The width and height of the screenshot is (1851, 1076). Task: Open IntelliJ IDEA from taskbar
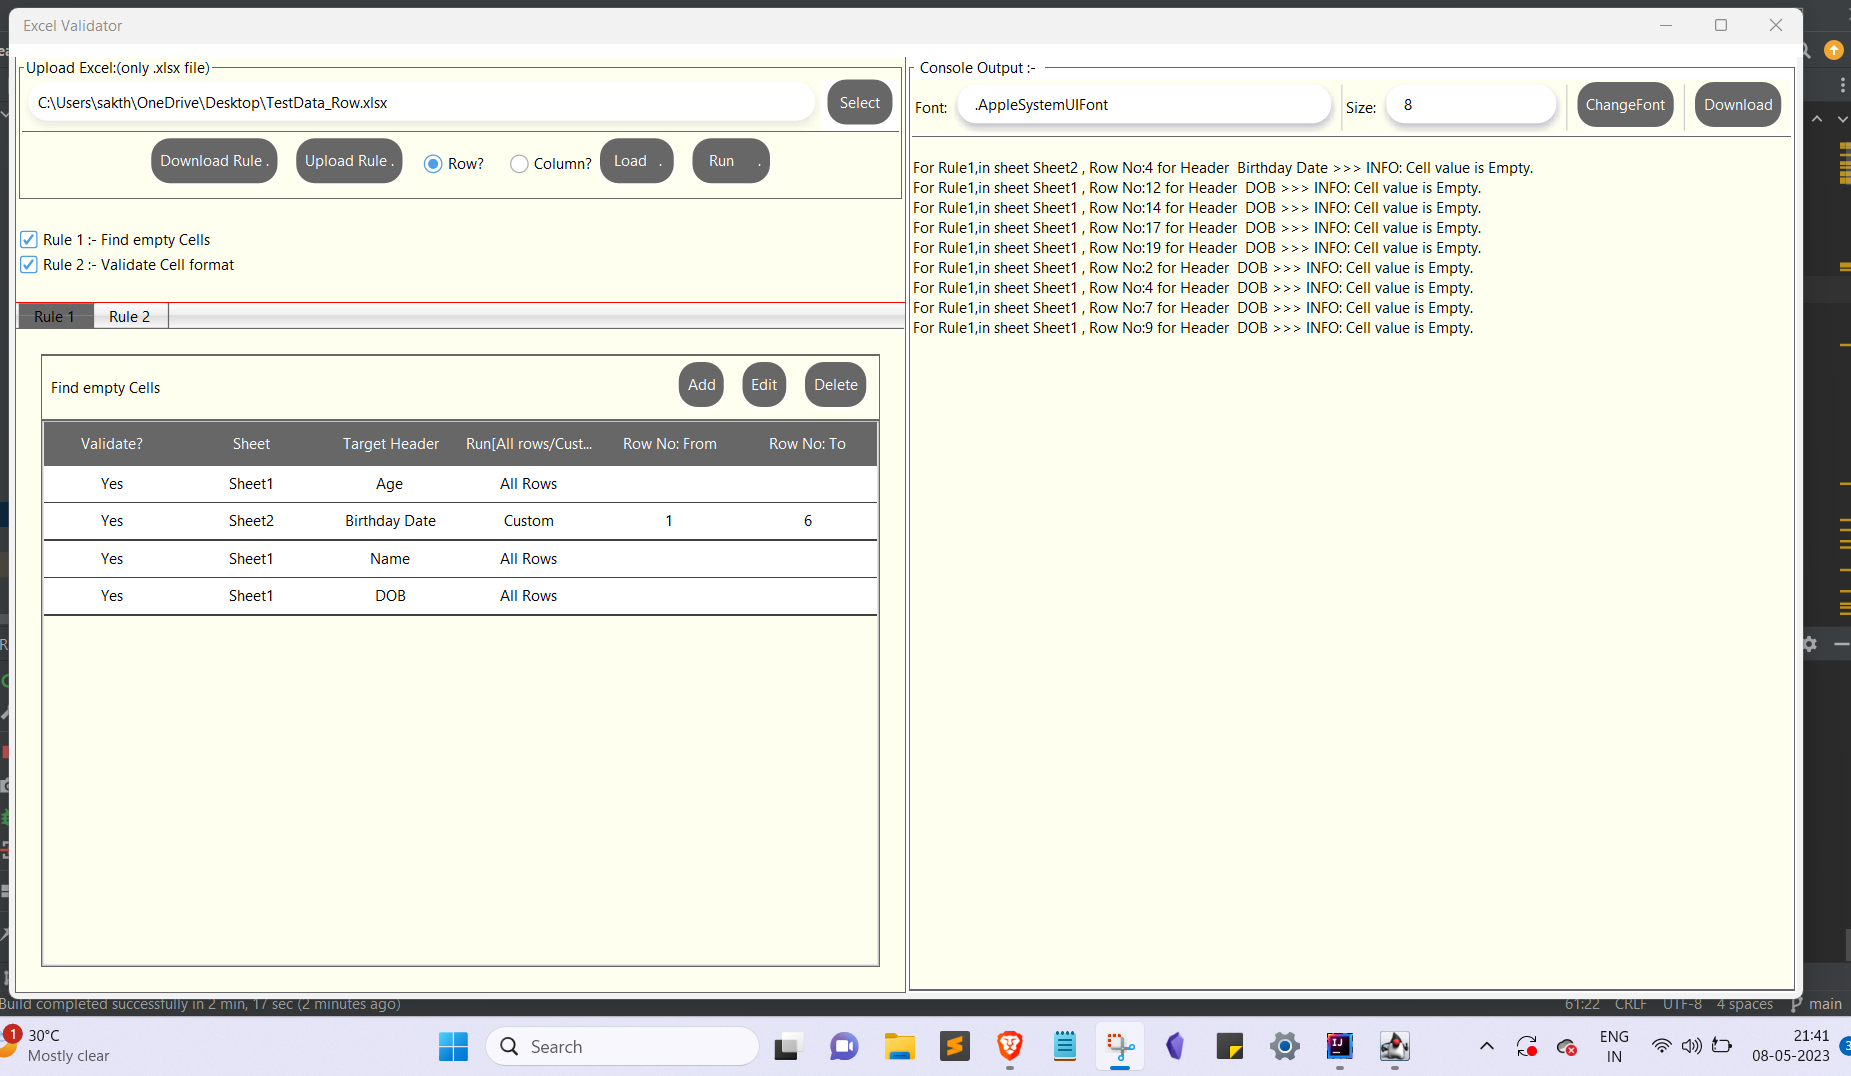pos(1340,1047)
